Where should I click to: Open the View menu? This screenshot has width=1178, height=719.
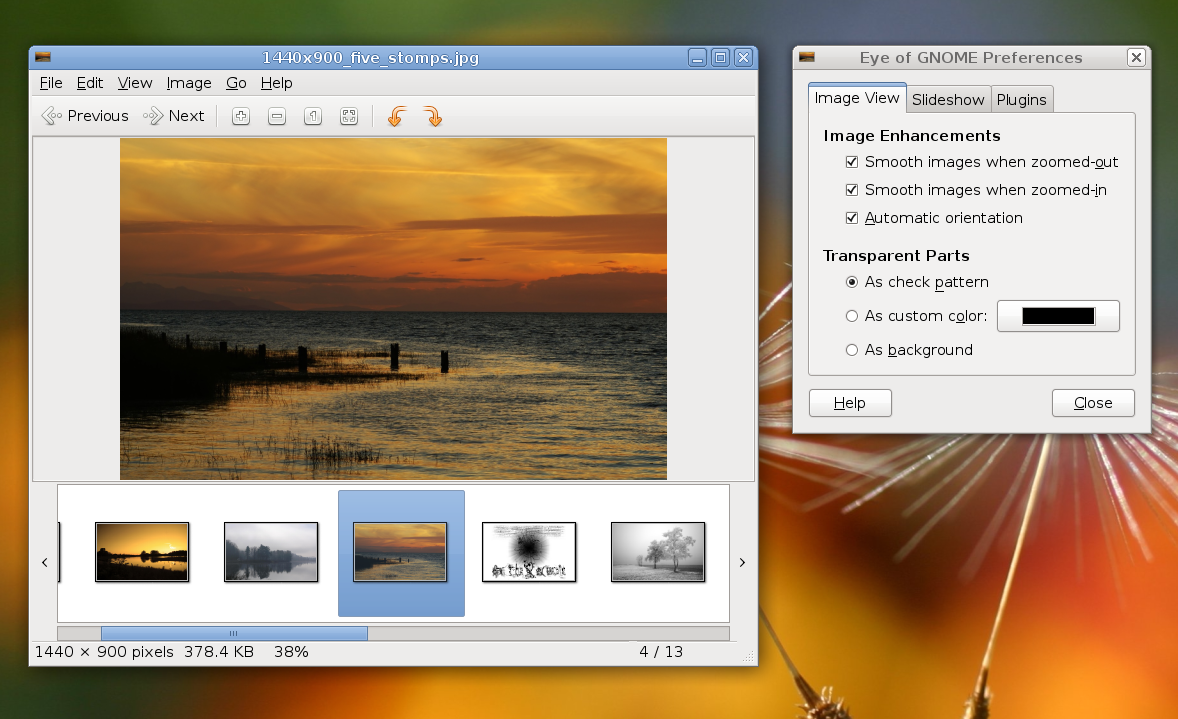134,83
